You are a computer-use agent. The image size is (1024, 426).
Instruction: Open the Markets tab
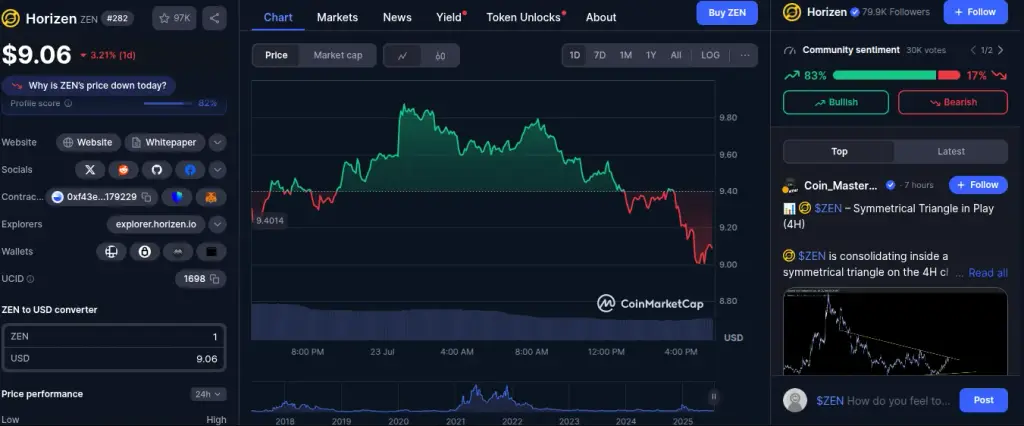point(338,18)
